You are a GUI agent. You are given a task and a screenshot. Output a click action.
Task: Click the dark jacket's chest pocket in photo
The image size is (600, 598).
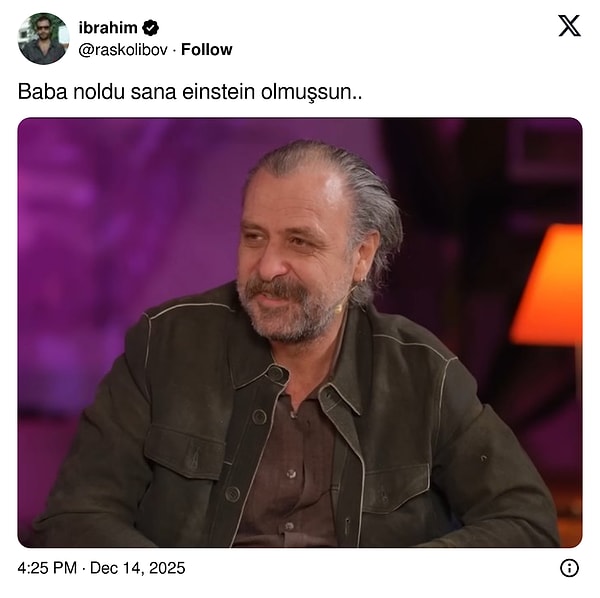pos(184,451)
